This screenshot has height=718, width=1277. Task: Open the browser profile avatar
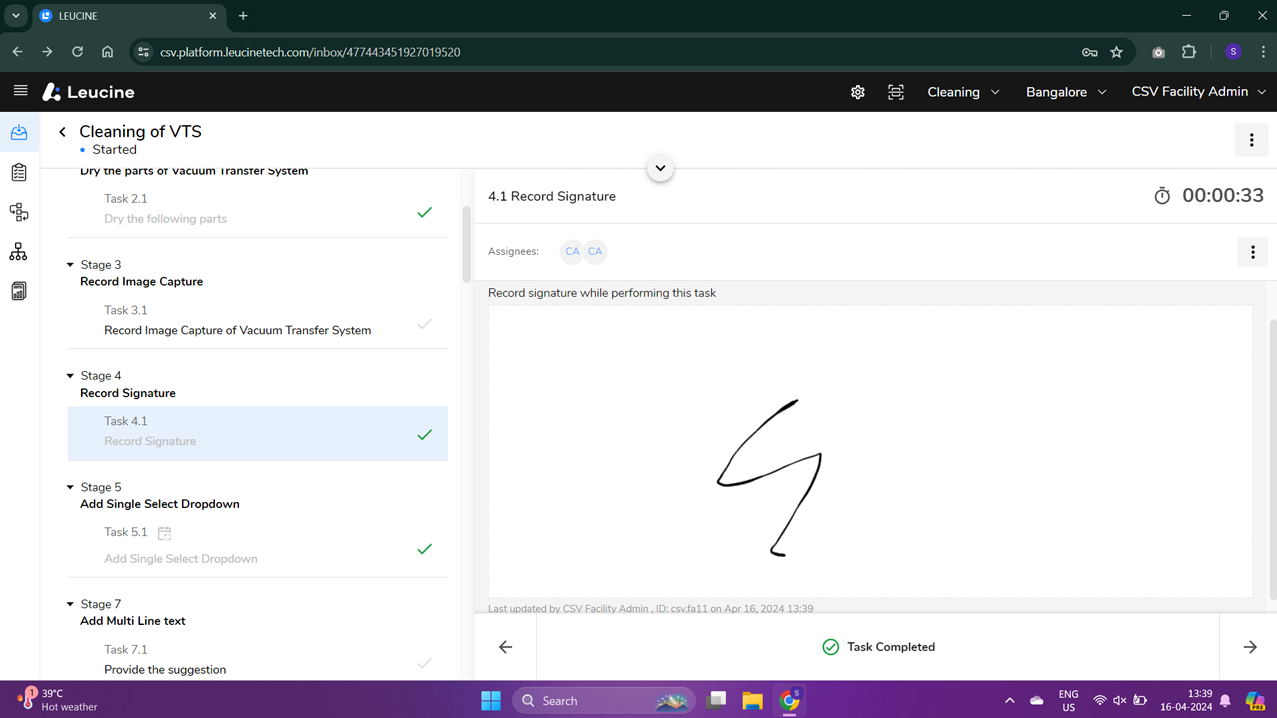point(1233,52)
